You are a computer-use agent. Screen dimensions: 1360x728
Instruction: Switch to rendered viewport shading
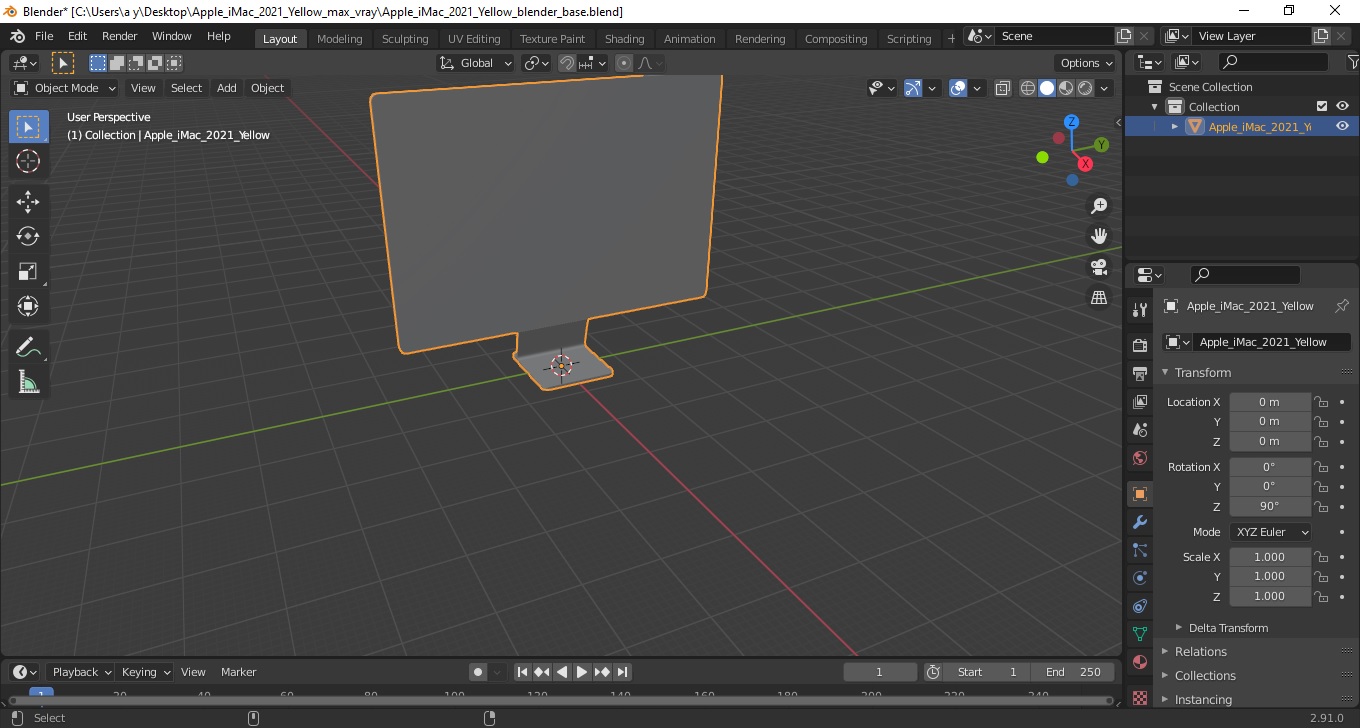(x=1085, y=88)
